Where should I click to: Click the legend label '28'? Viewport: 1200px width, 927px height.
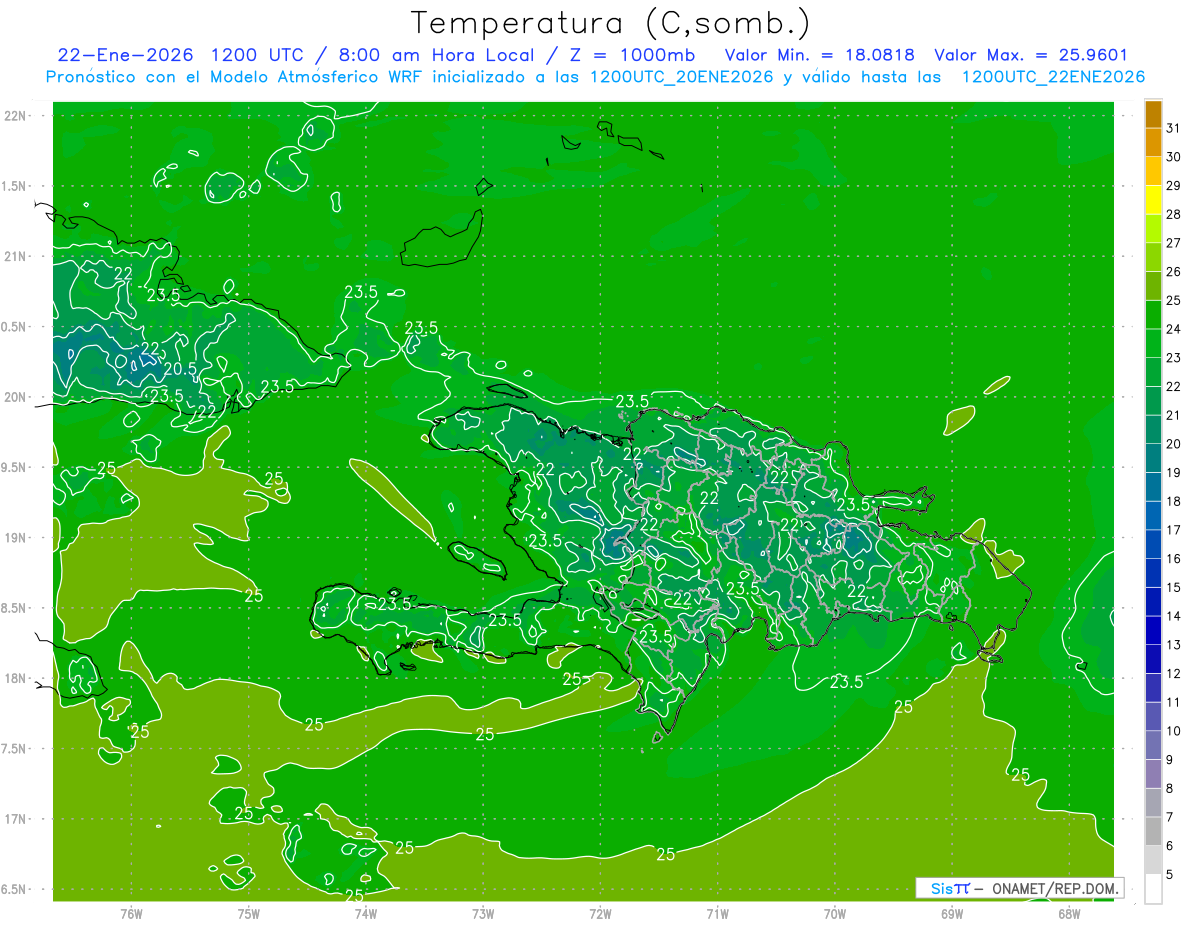1173,214
